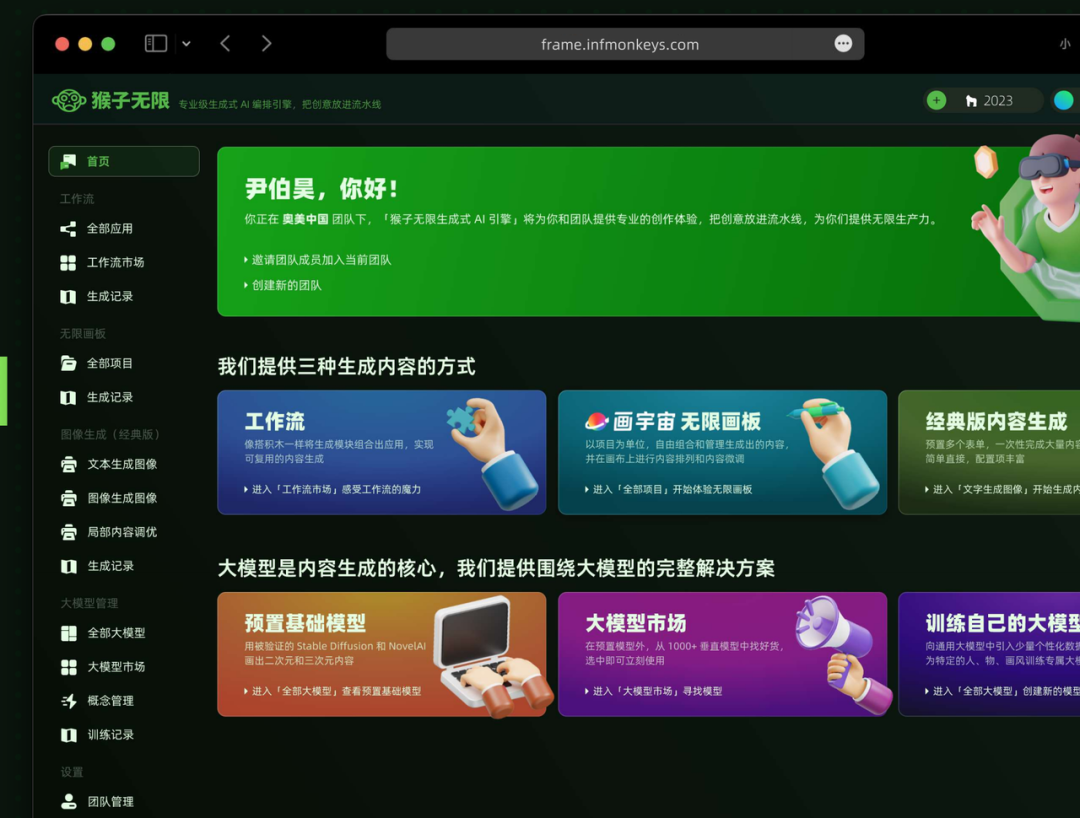Image resolution: width=1080 pixels, height=818 pixels.
Task: Select the 工作流市场 grid icon
Action: 68,262
